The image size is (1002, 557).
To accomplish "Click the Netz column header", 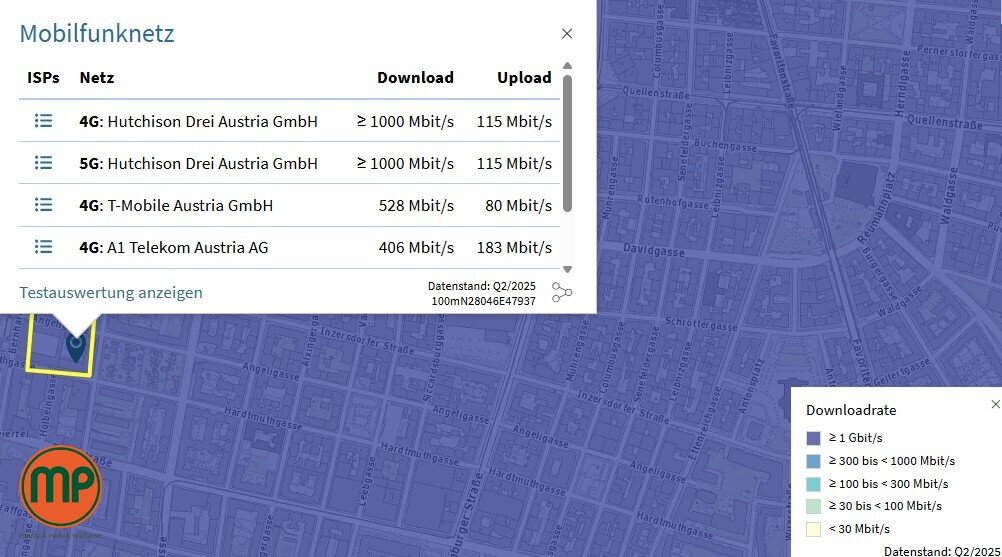I will pos(96,78).
